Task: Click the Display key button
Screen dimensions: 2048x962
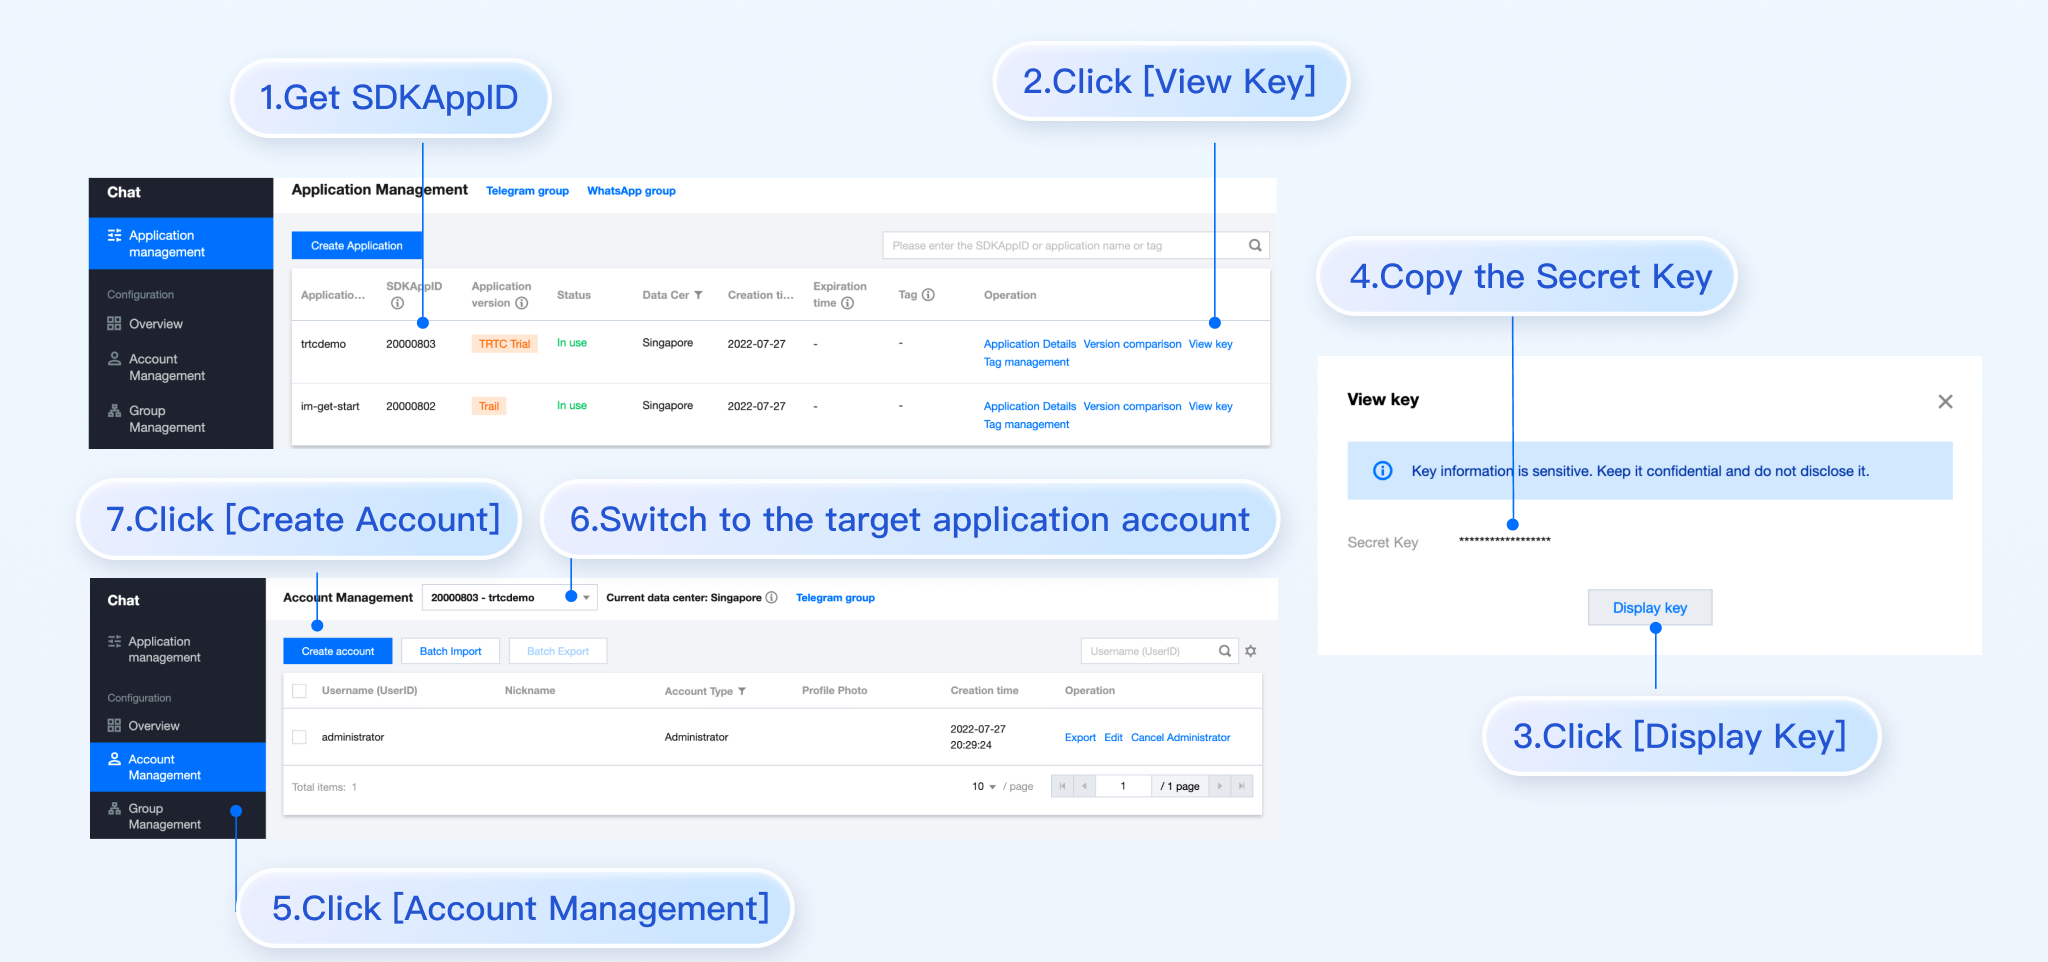Action: click(1650, 607)
